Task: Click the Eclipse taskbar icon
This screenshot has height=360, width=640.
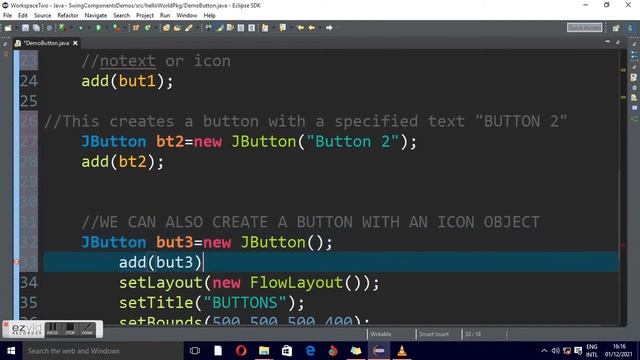Action: pos(379,351)
